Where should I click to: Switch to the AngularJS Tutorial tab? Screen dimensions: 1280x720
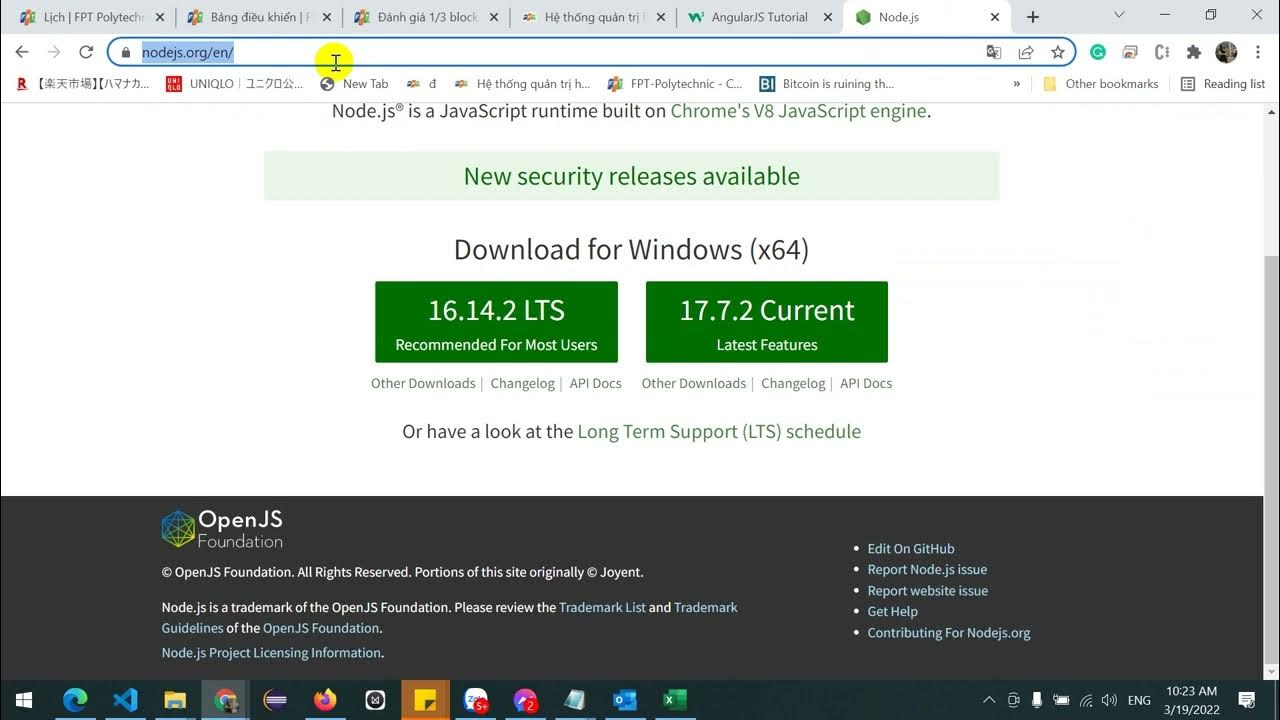pos(758,17)
